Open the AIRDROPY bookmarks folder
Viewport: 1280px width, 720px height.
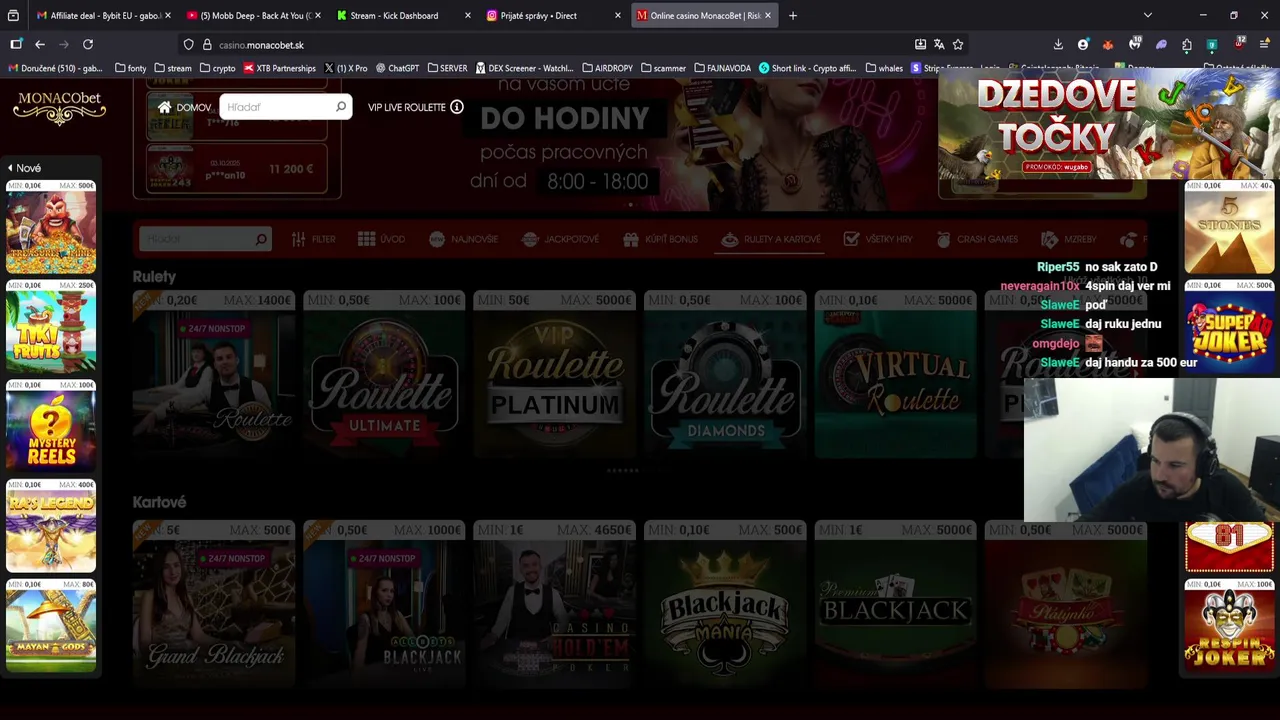pyautogui.click(x=607, y=68)
